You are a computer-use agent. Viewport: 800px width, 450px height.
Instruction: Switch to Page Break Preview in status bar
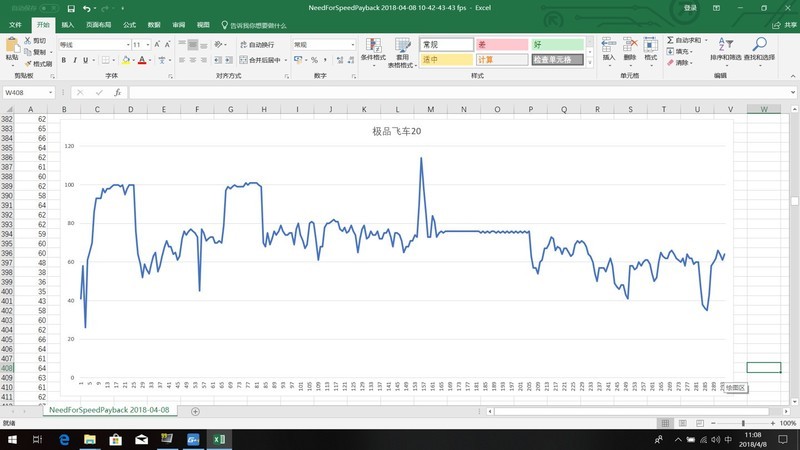click(700, 423)
